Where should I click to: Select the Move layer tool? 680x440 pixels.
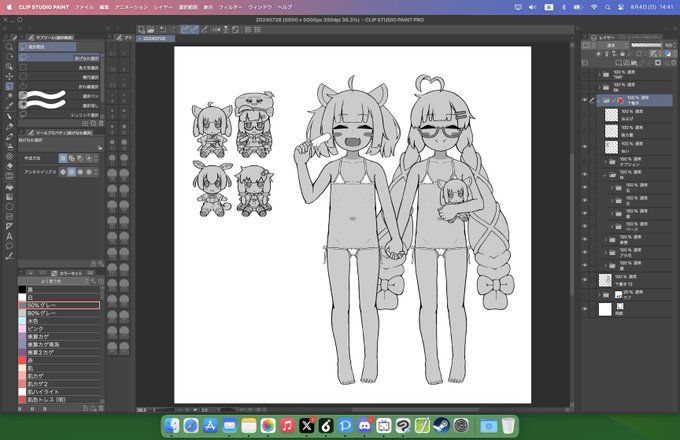point(9,76)
